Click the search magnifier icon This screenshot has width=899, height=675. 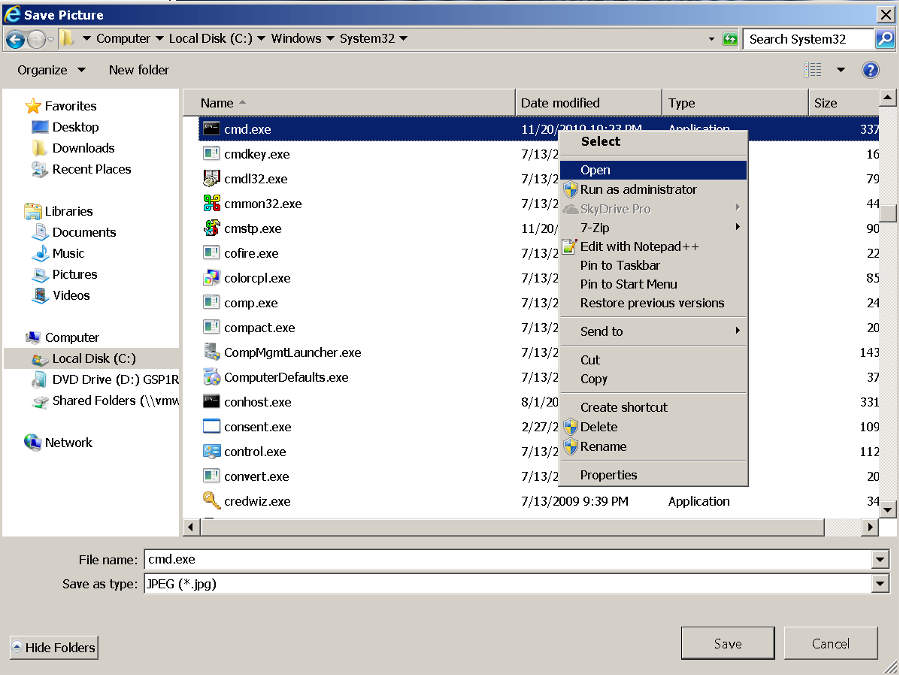[885, 39]
